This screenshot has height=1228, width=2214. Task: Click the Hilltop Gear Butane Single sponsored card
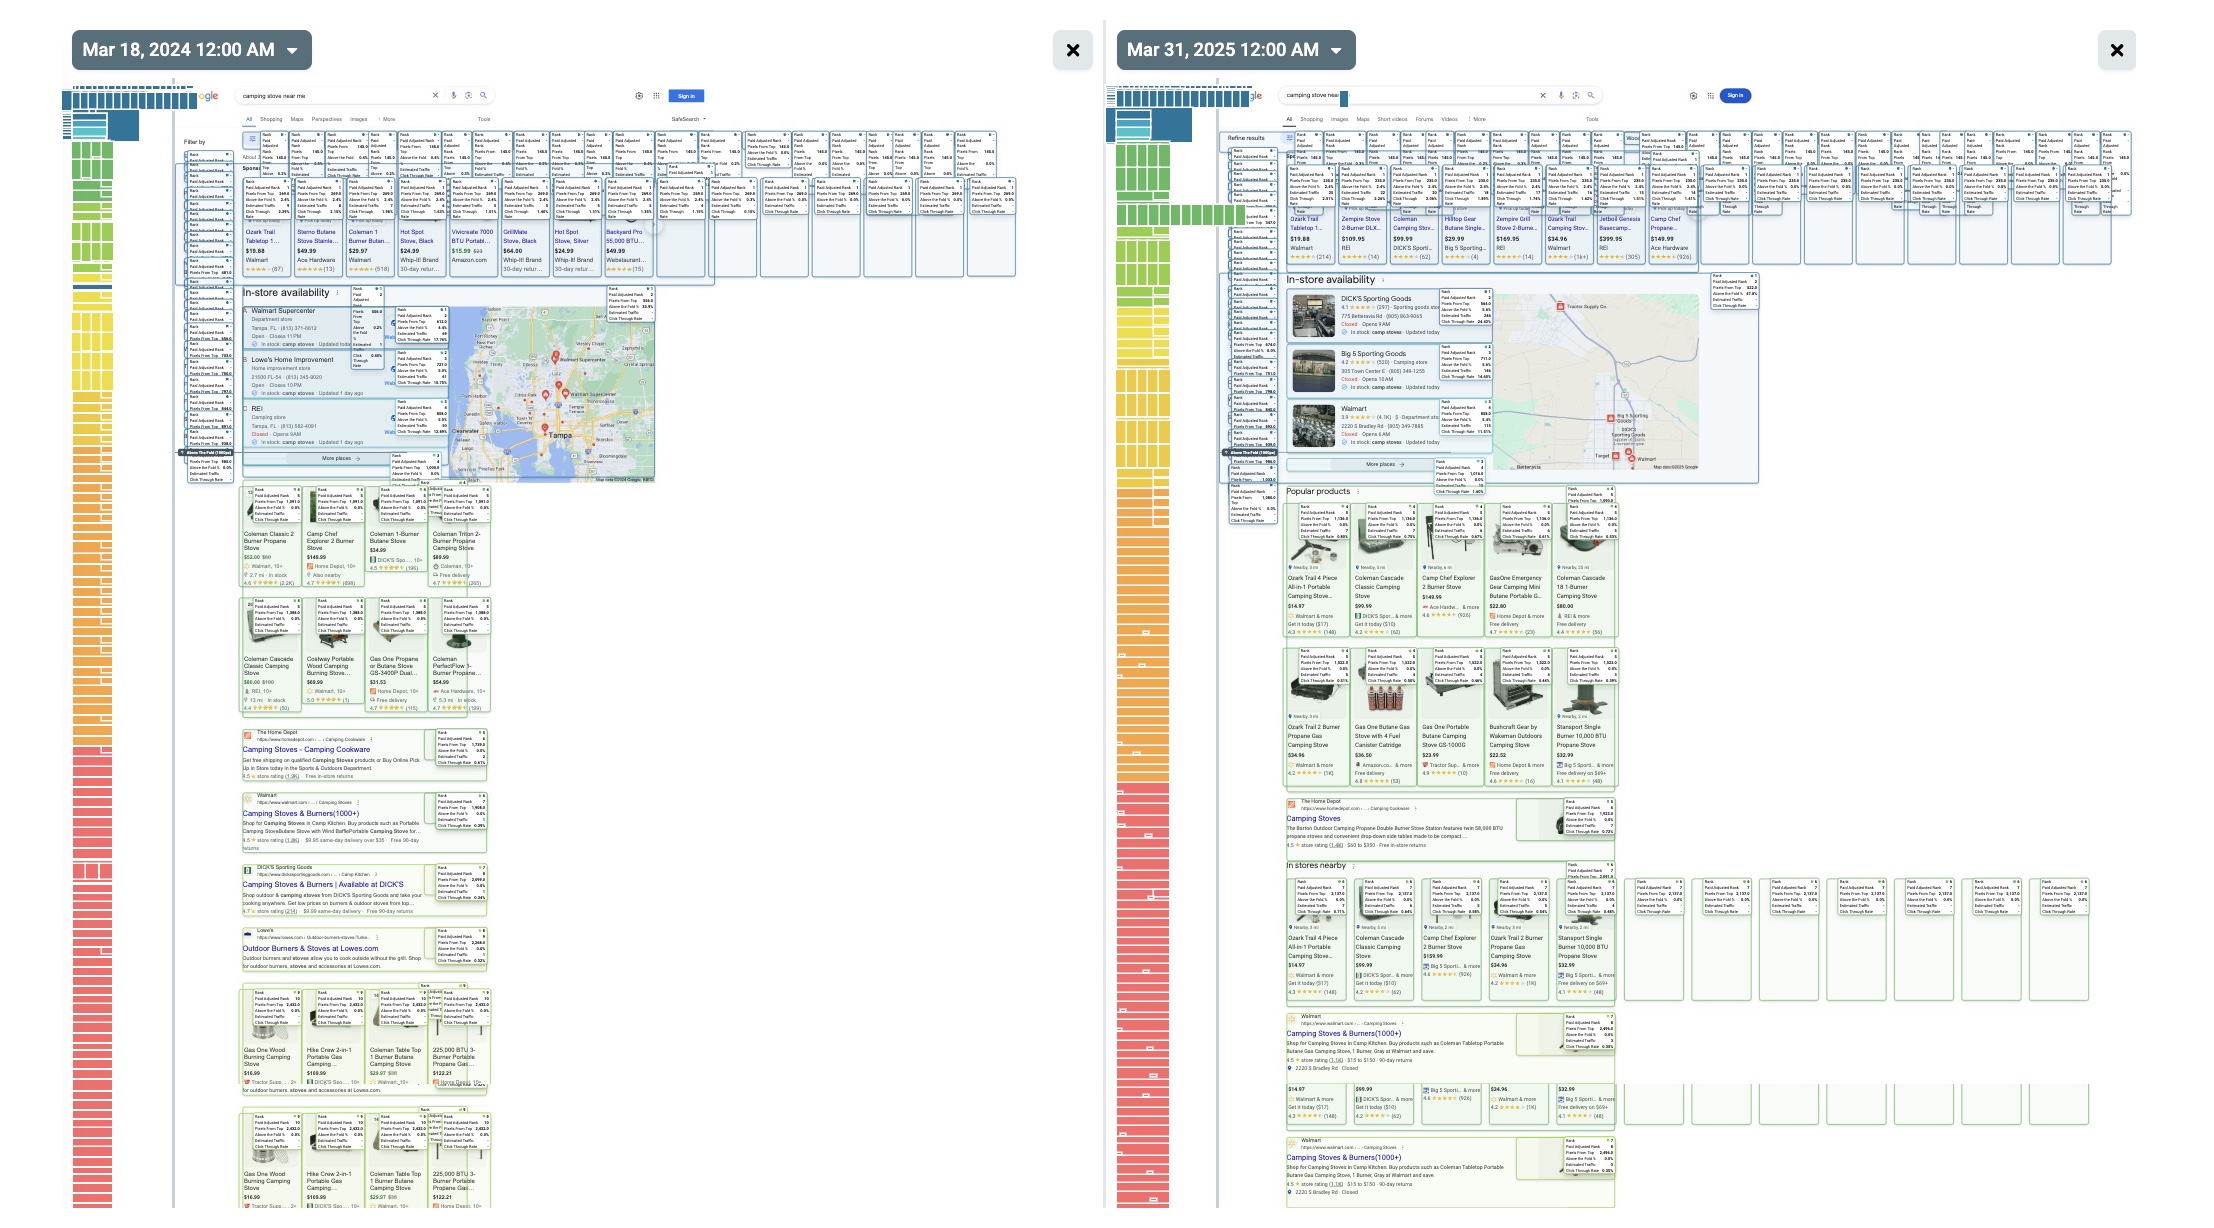coord(1467,216)
